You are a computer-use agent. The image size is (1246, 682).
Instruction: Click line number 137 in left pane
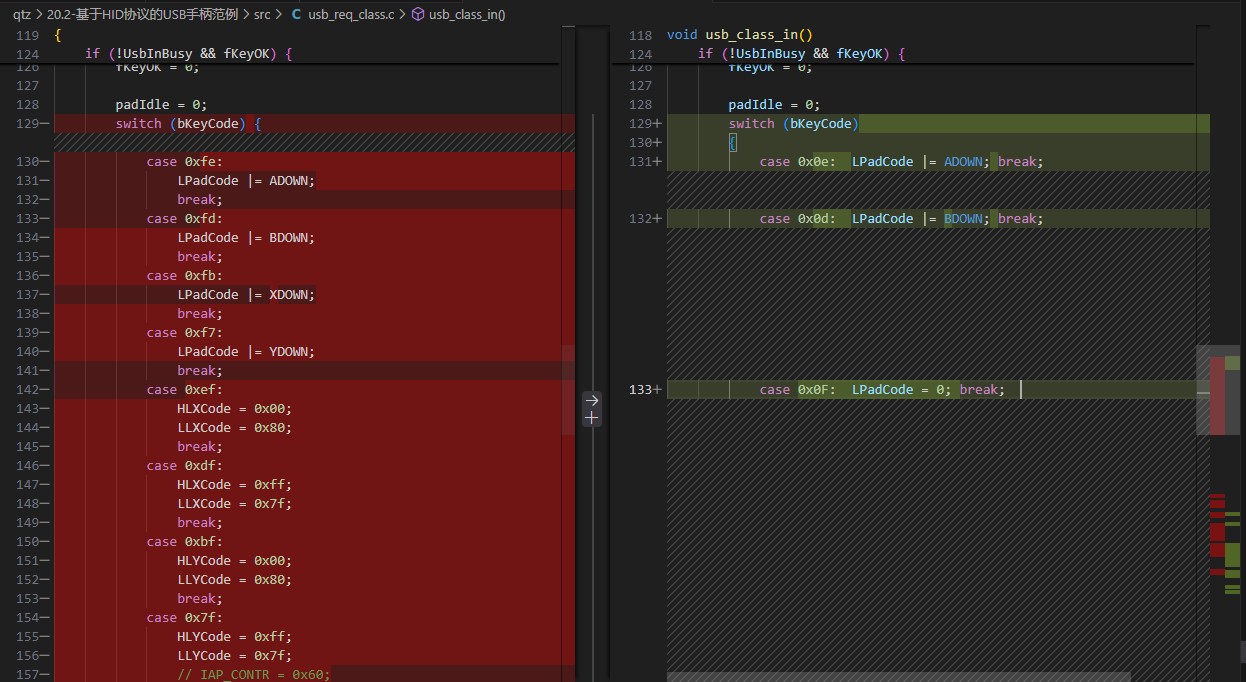pos(27,295)
